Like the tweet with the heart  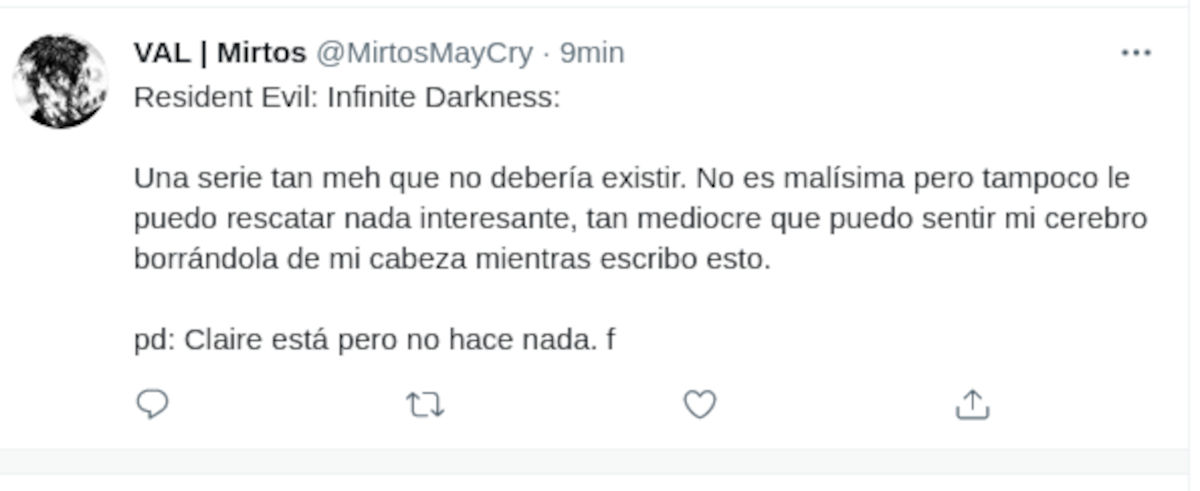[699, 404]
